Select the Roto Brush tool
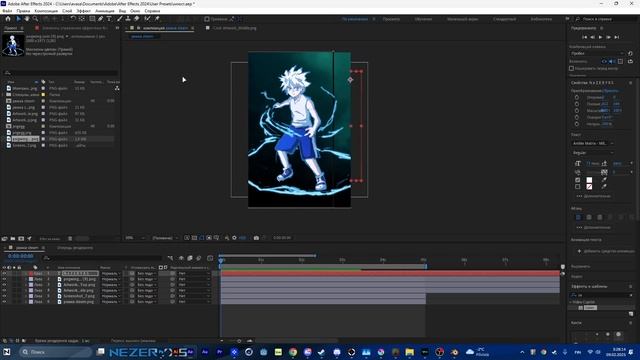640x360 pixels. (x=147, y=19)
